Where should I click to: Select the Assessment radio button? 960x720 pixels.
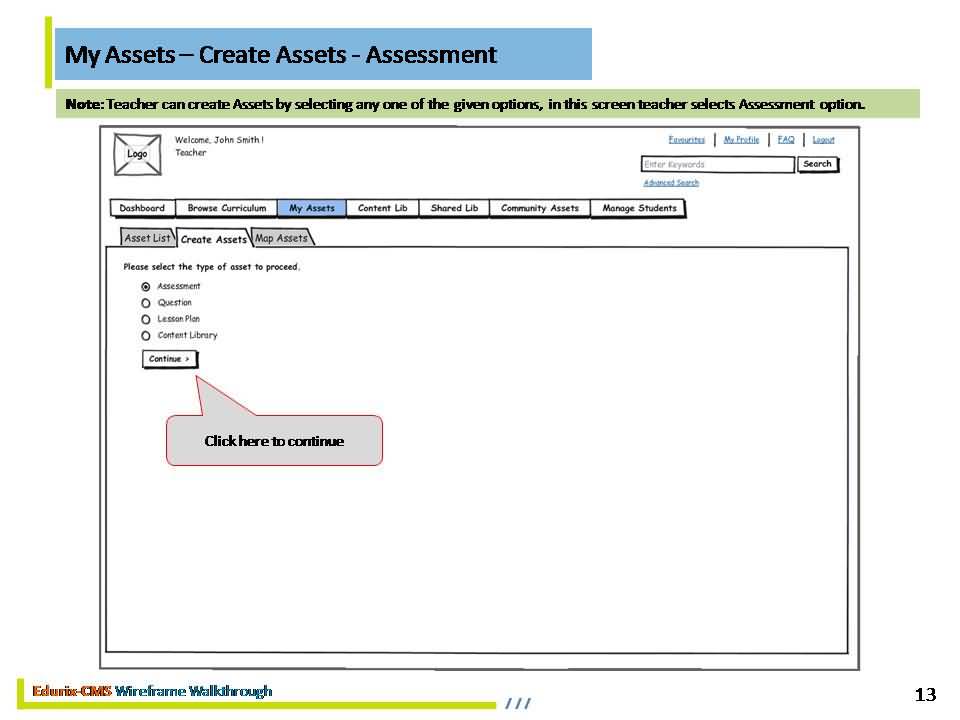(x=146, y=287)
